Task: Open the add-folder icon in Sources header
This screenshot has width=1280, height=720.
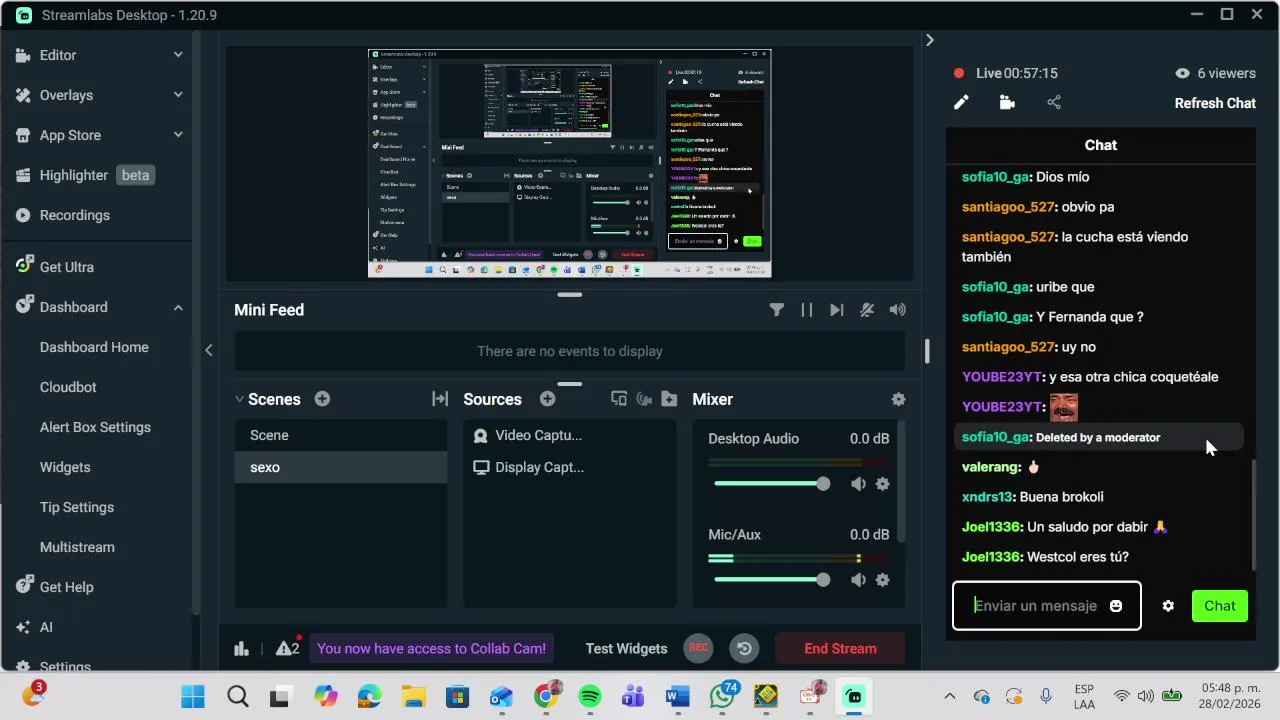Action: coord(669,399)
